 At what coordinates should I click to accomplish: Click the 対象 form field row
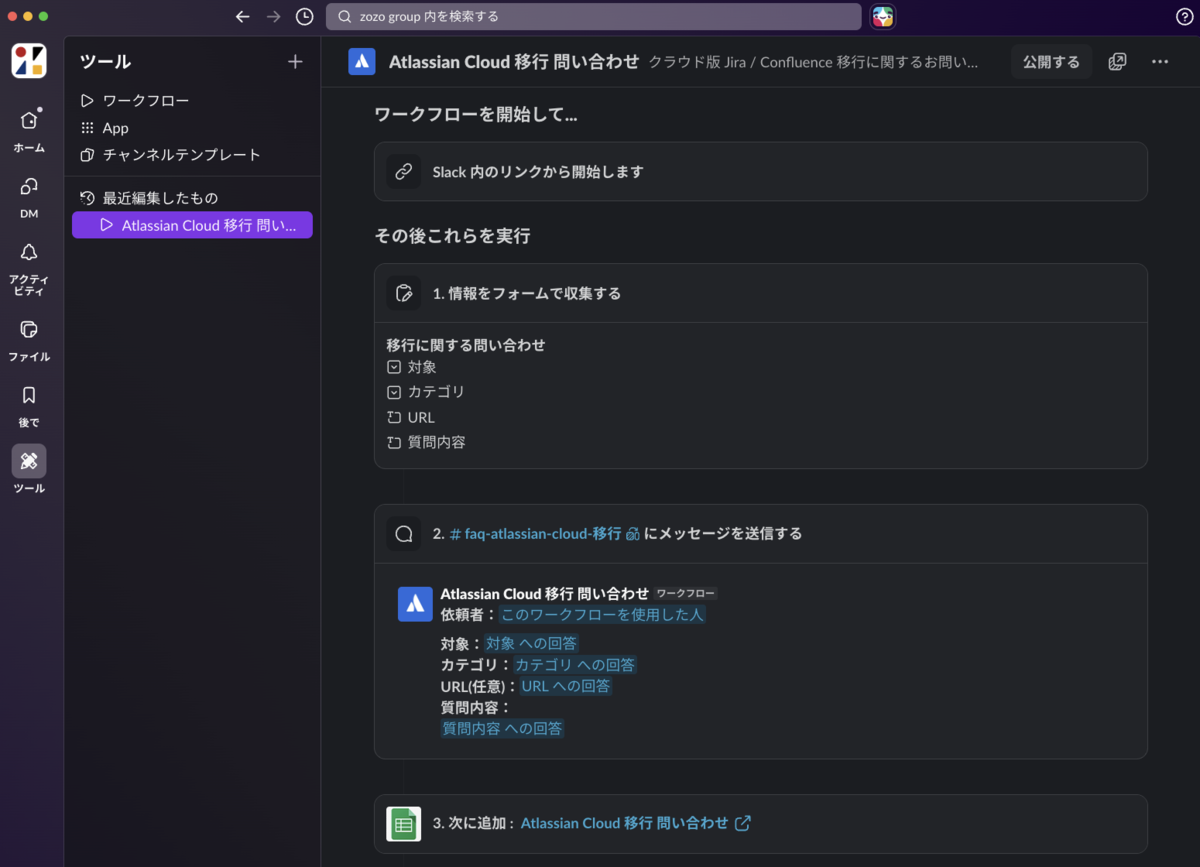pyautogui.click(x=412, y=367)
